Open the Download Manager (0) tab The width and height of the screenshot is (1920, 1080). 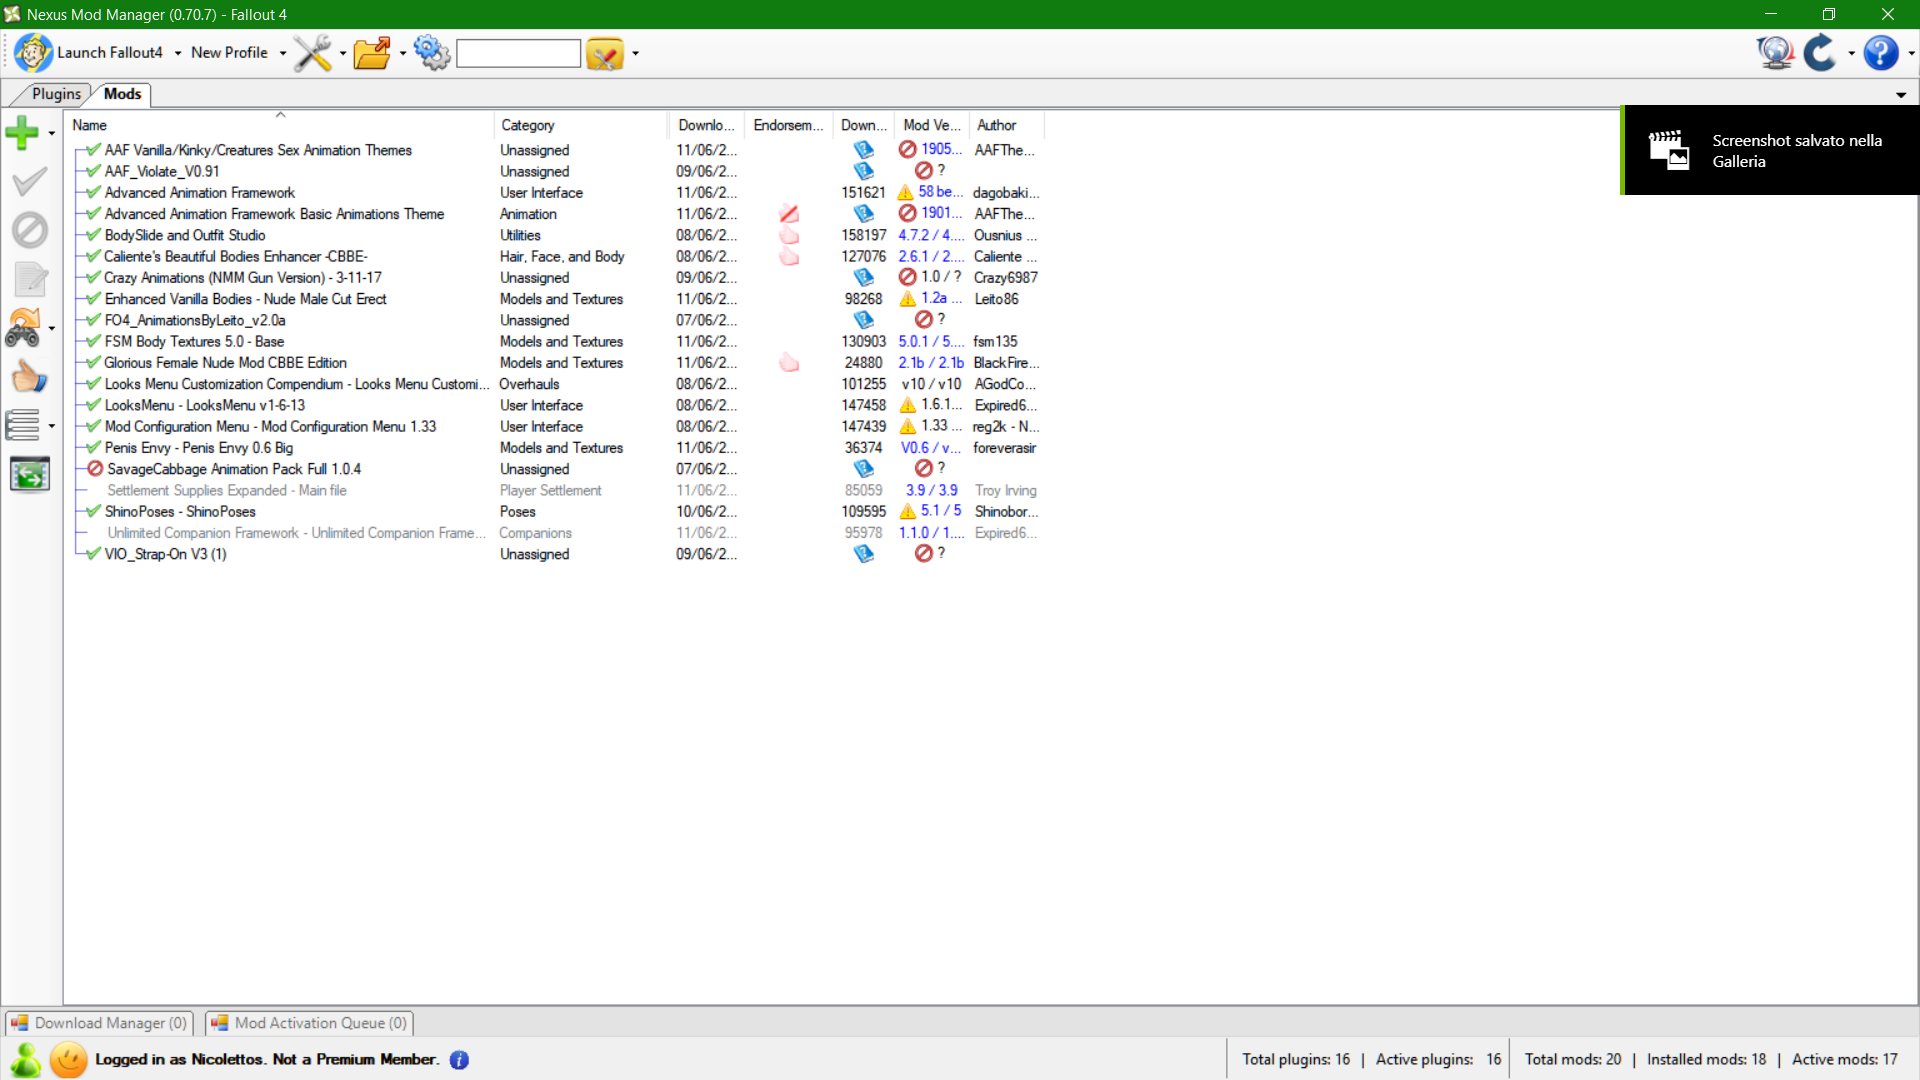pyautogui.click(x=99, y=1023)
